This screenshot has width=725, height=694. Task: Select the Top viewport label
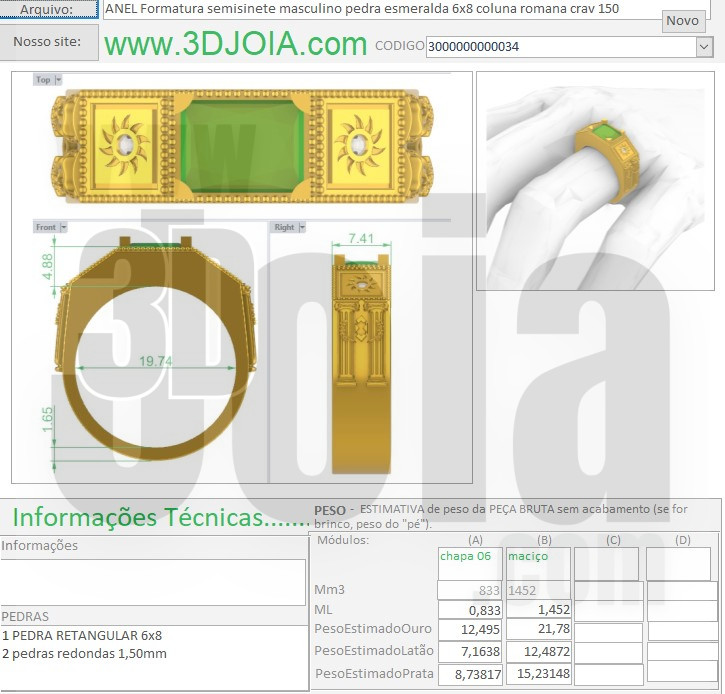click(43, 80)
